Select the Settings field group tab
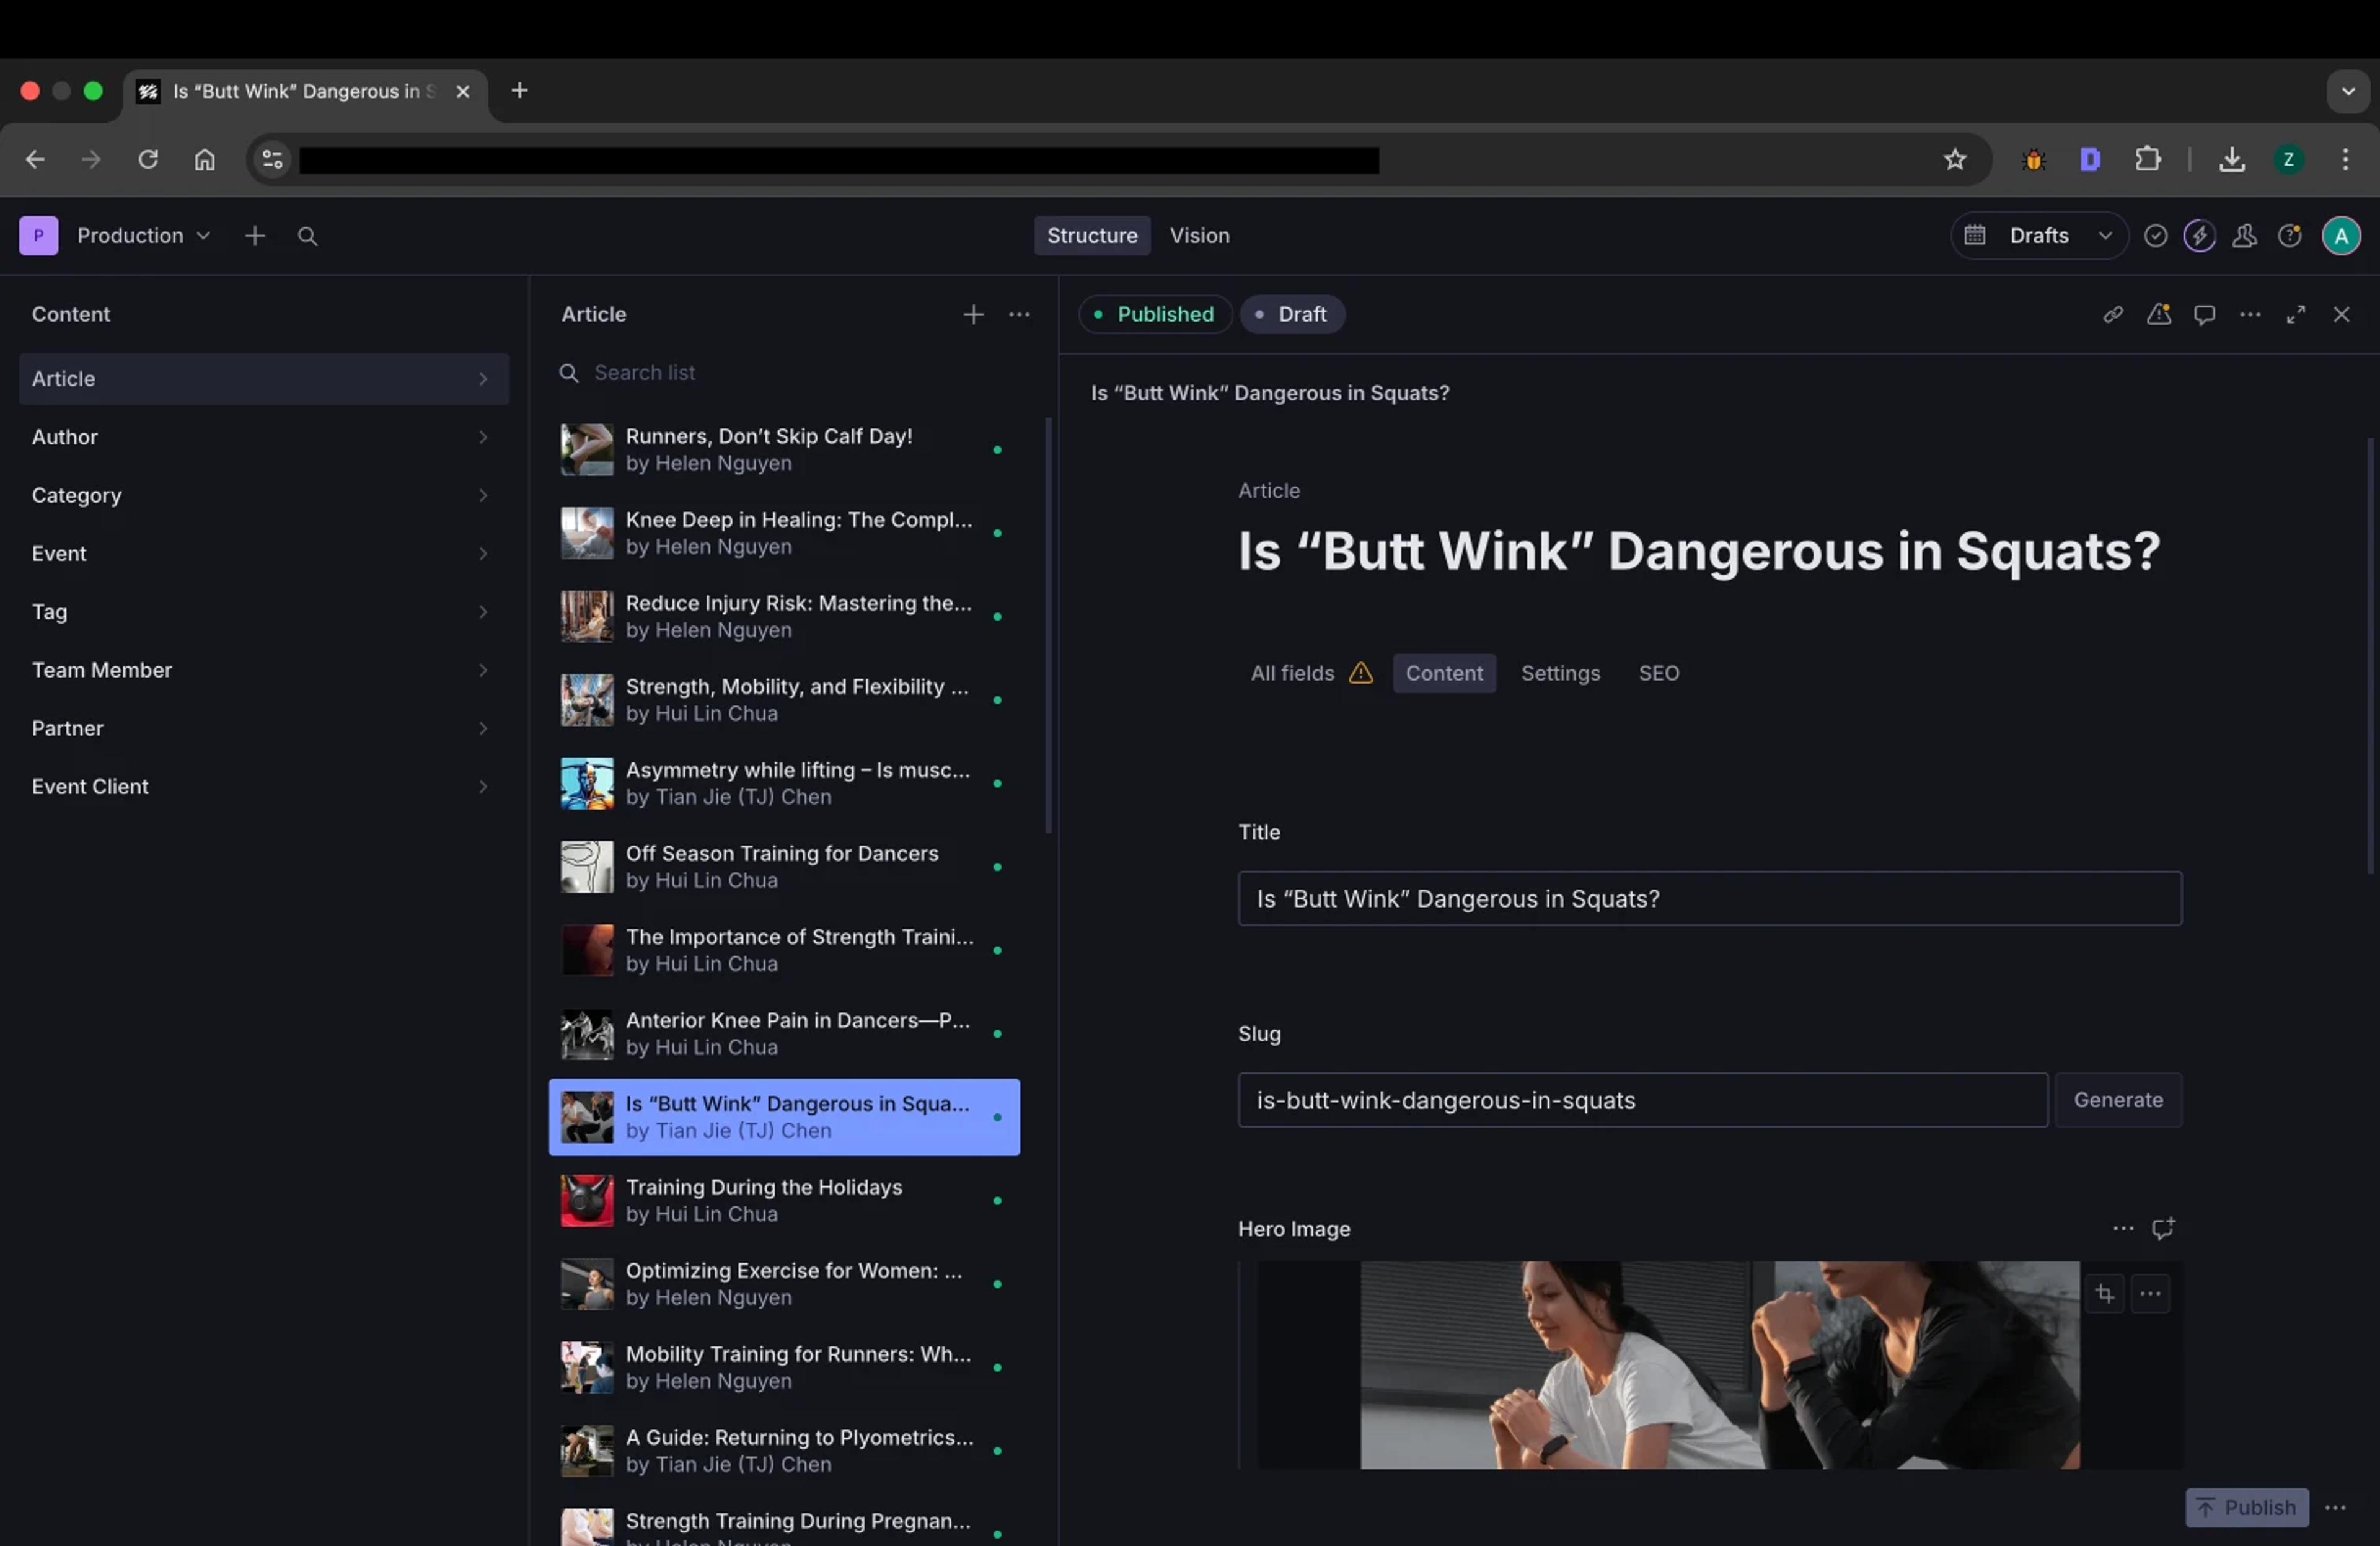The width and height of the screenshot is (2380, 1546). (x=1560, y=673)
